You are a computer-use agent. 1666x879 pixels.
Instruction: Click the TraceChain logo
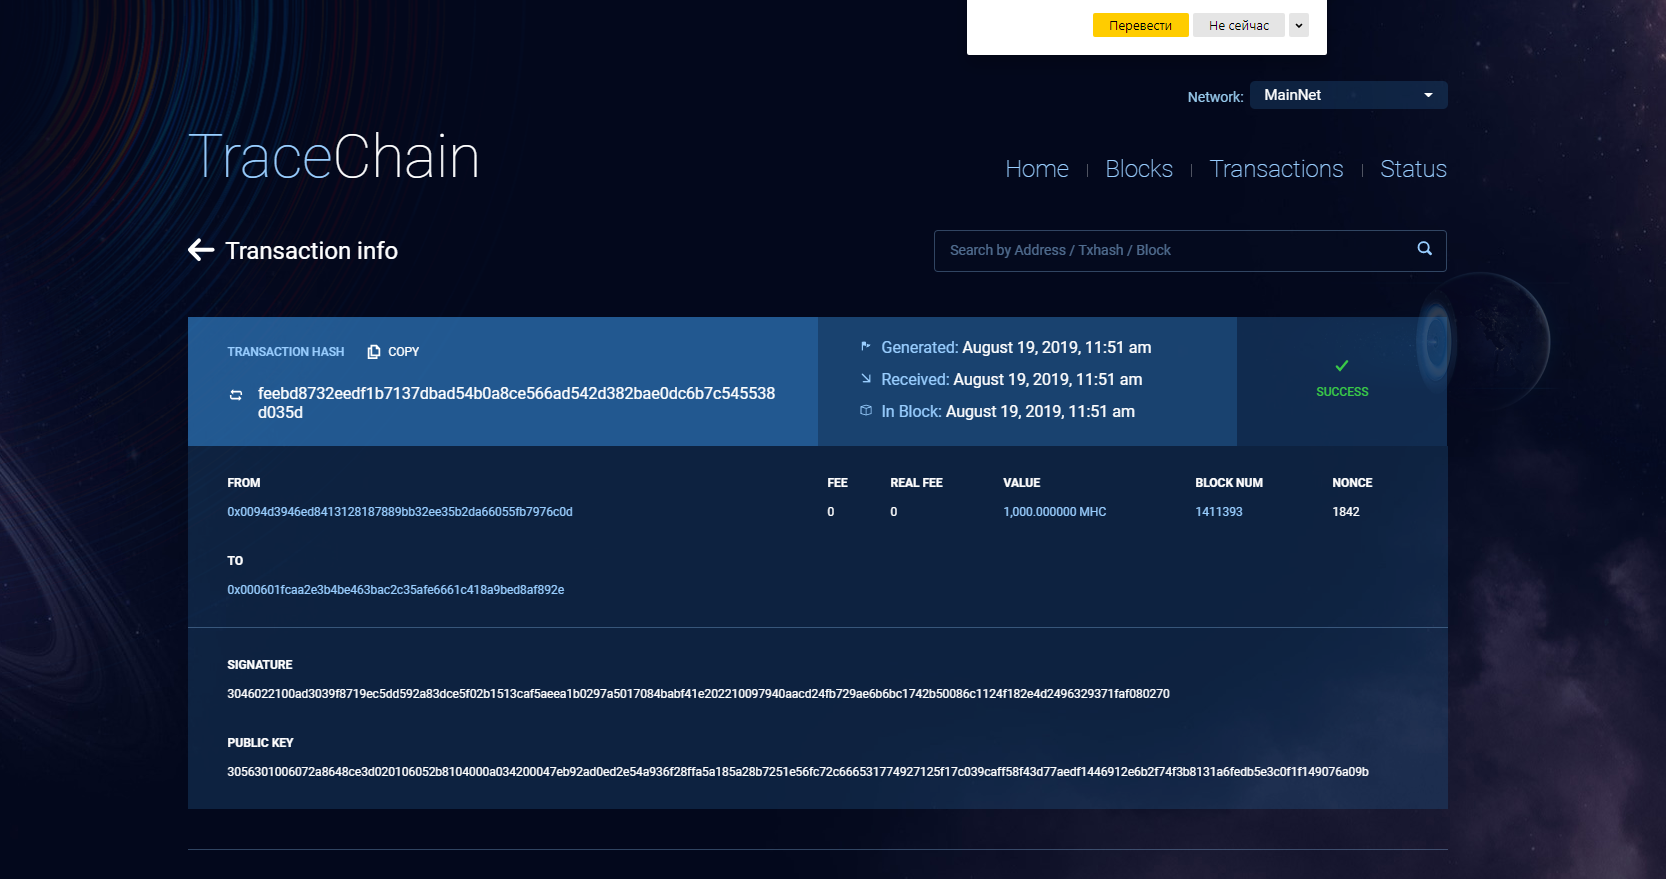click(334, 157)
